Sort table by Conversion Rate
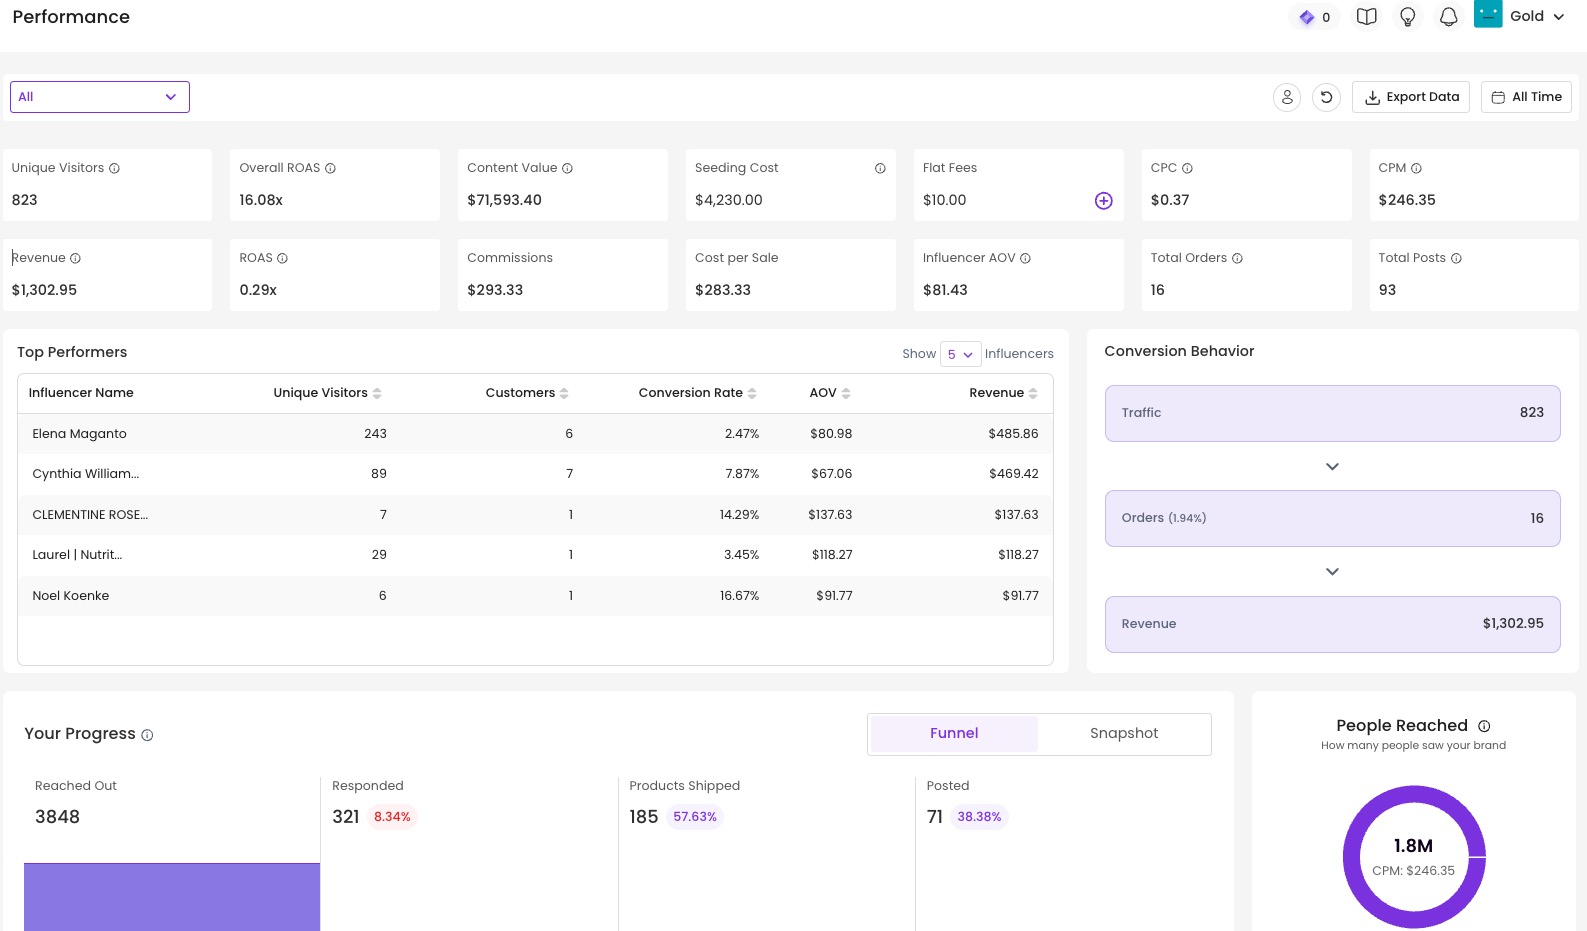The height and width of the screenshot is (931, 1587). coord(752,393)
